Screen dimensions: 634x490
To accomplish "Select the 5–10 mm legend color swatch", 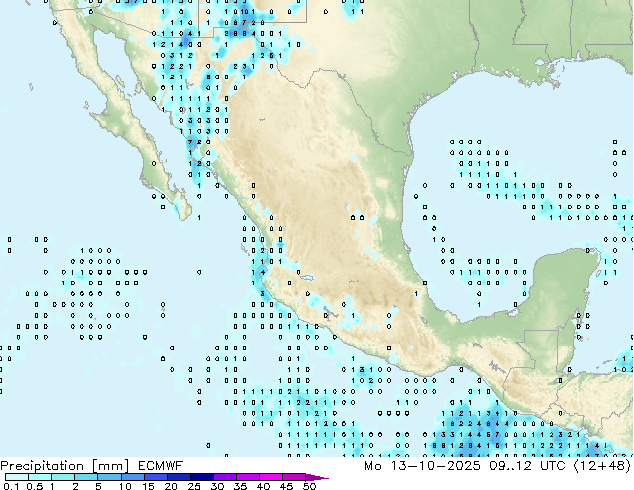I will [110, 477].
